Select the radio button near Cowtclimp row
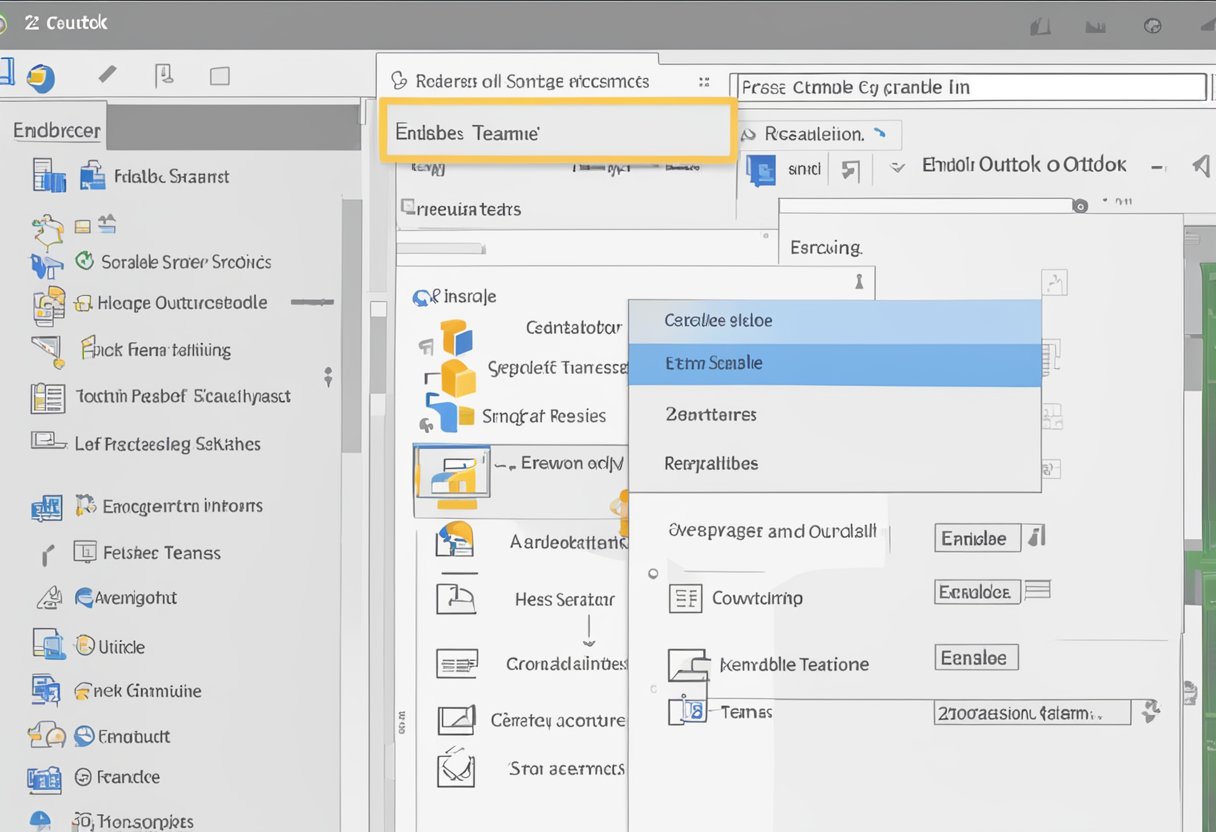The width and height of the screenshot is (1216, 832). (x=654, y=575)
